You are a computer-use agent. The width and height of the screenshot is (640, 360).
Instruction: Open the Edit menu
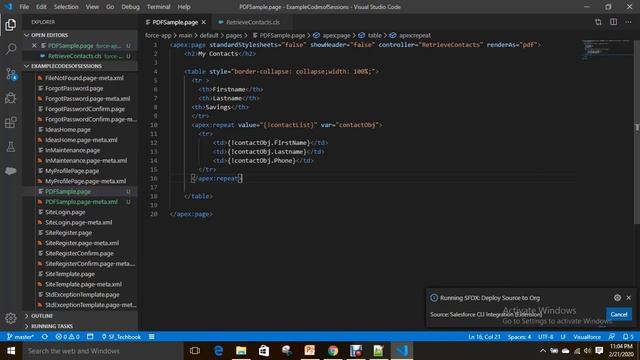[41, 7]
